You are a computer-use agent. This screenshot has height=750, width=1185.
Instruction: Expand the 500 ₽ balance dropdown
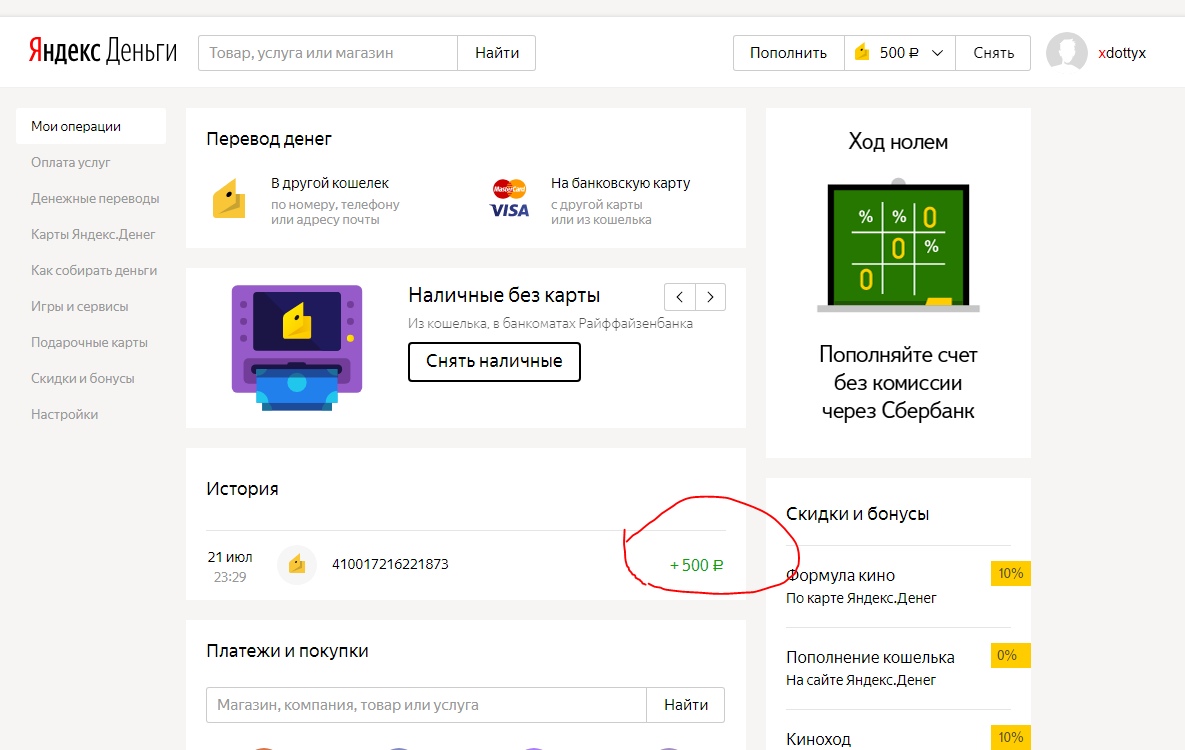point(899,53)
